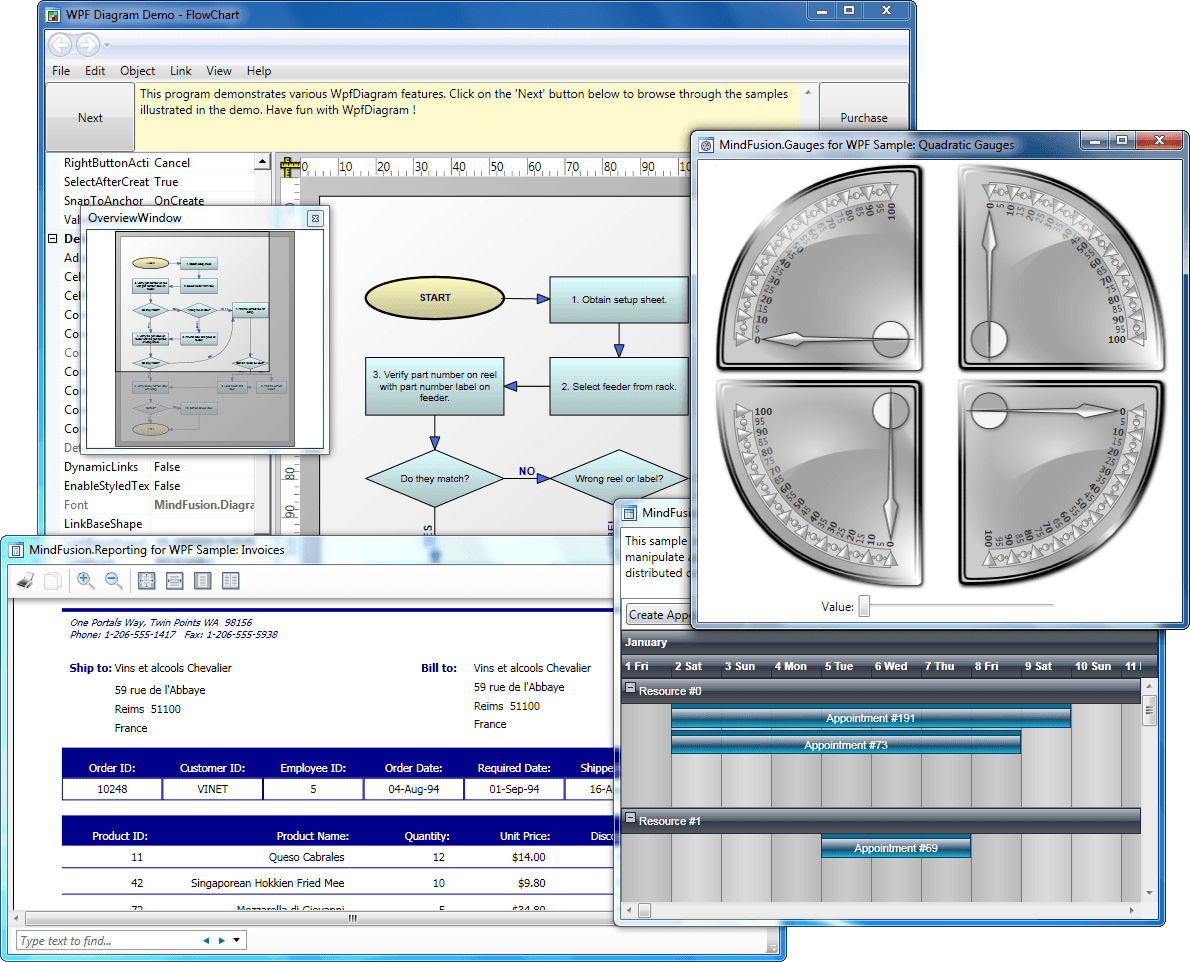Click the Order ID cell 10248
This screenshot has width=1190, height=962.
click(x=112, y=789)
